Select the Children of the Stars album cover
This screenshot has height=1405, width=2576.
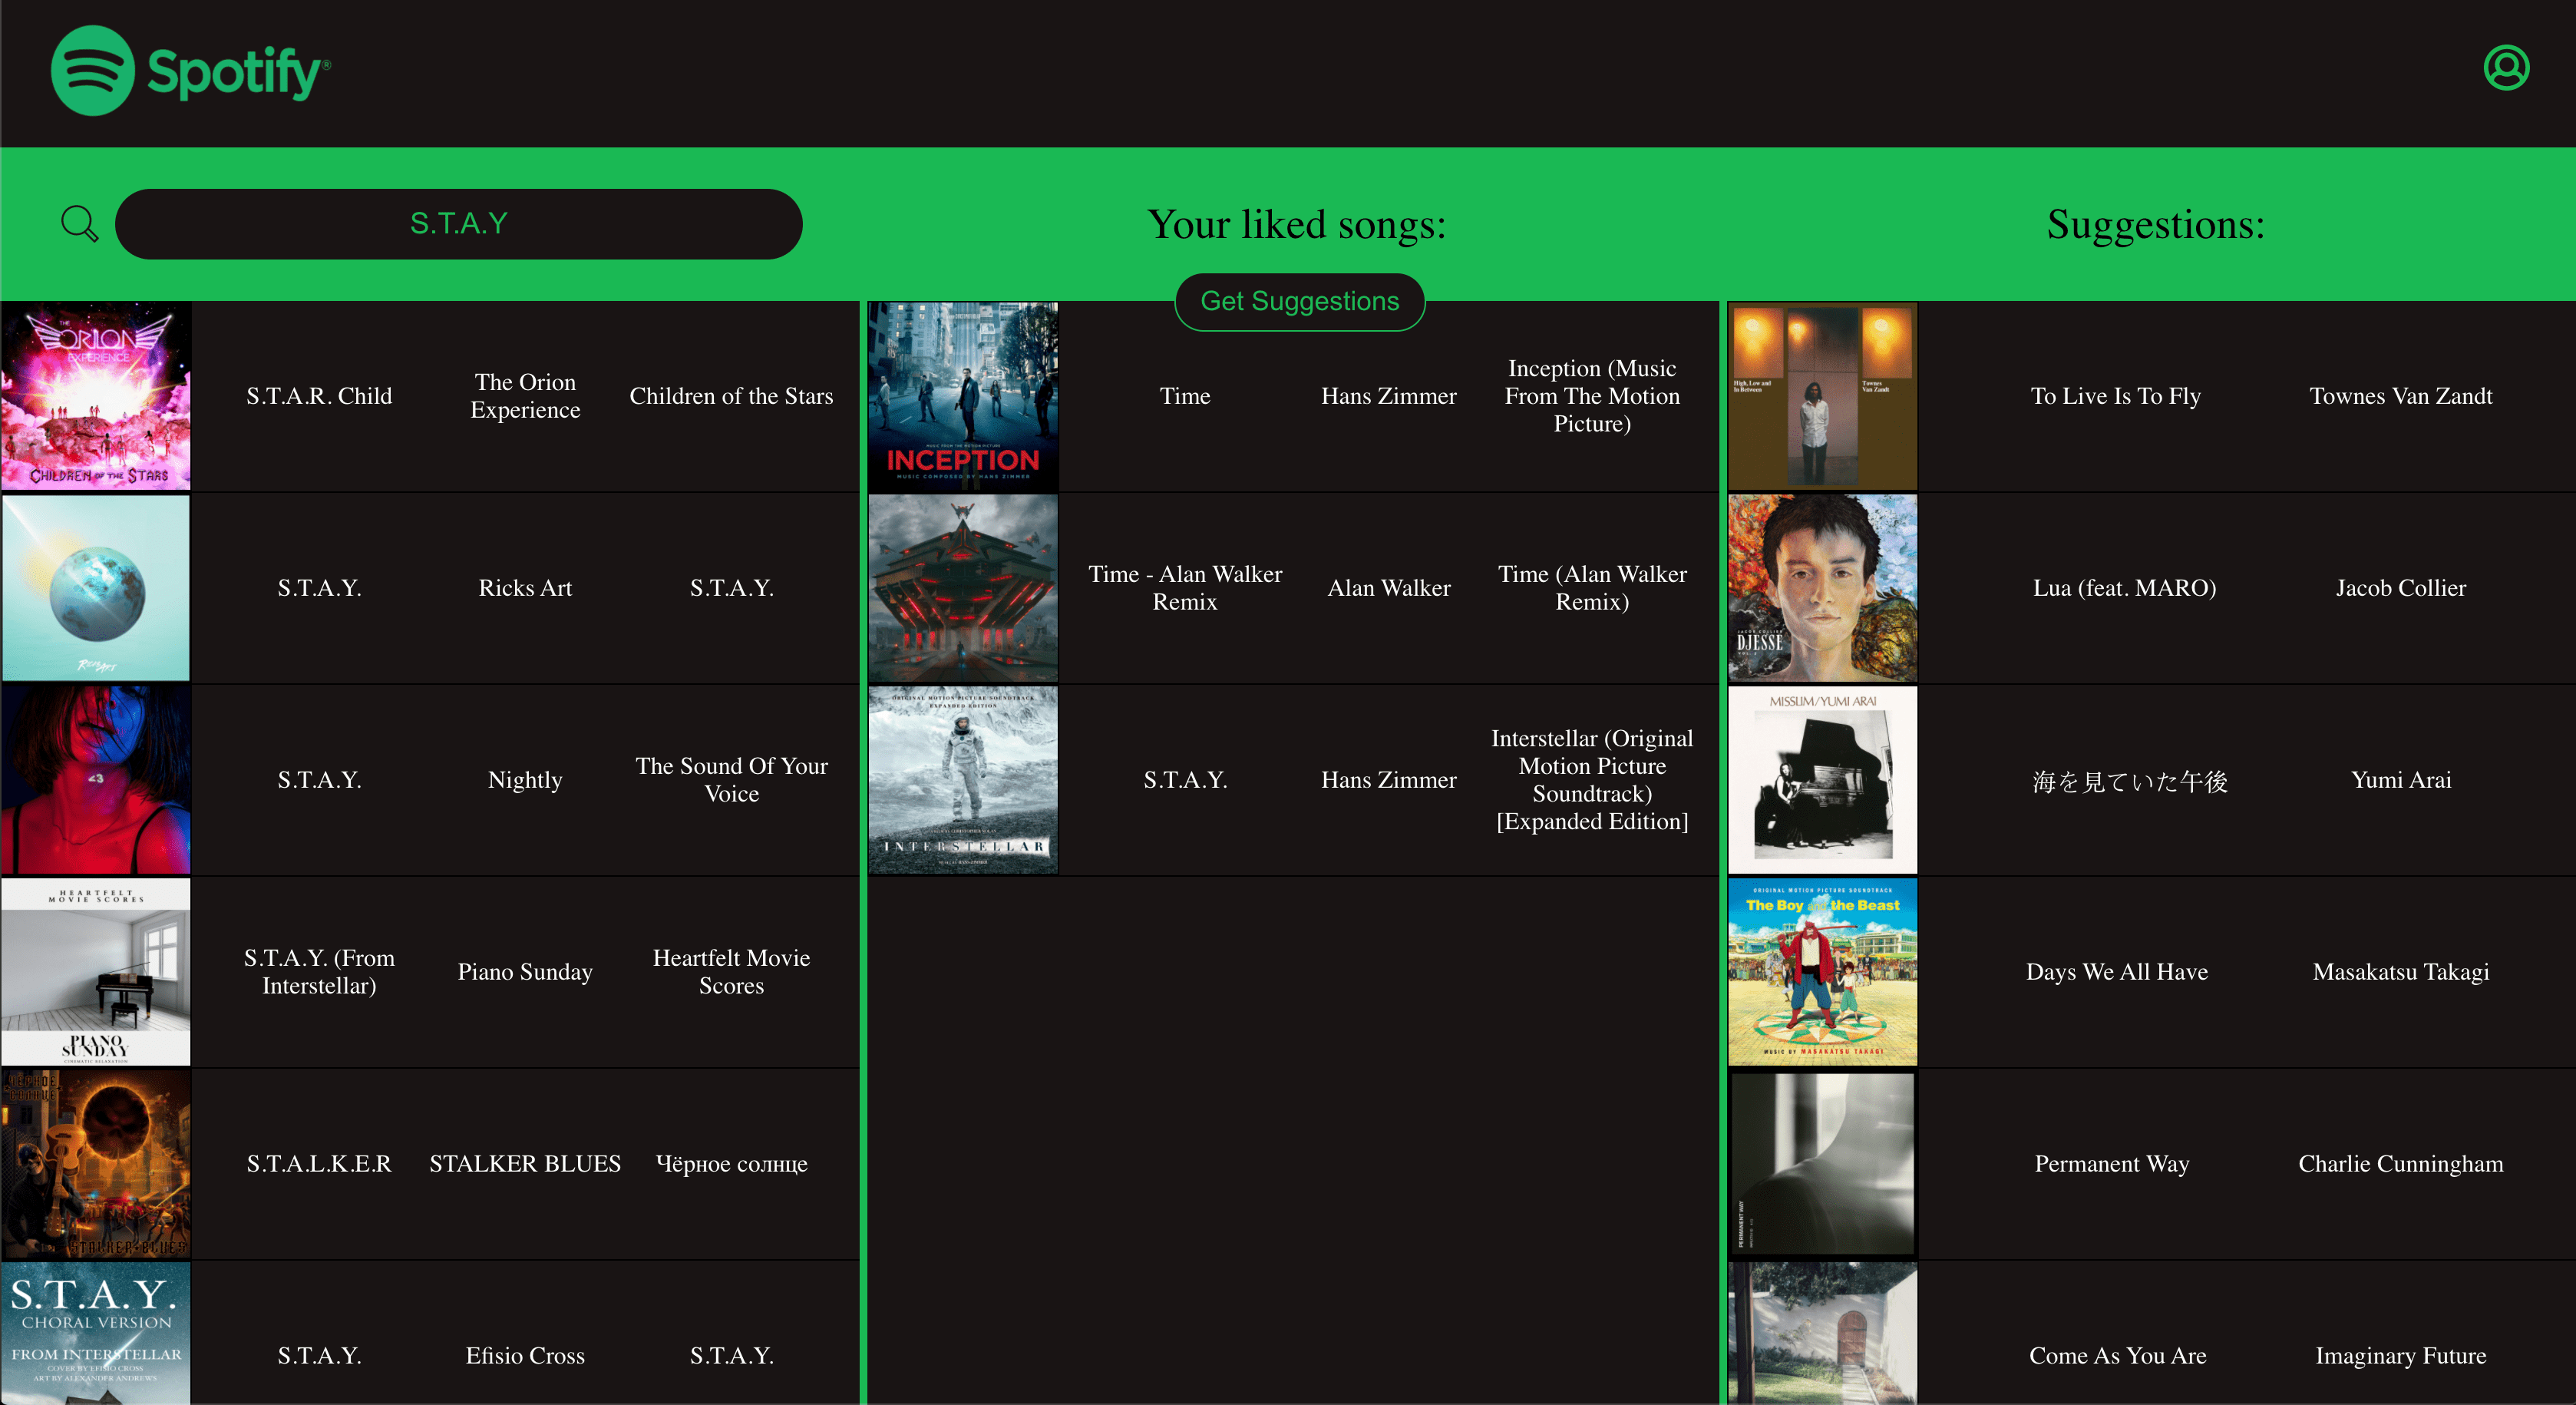(96, 396)
